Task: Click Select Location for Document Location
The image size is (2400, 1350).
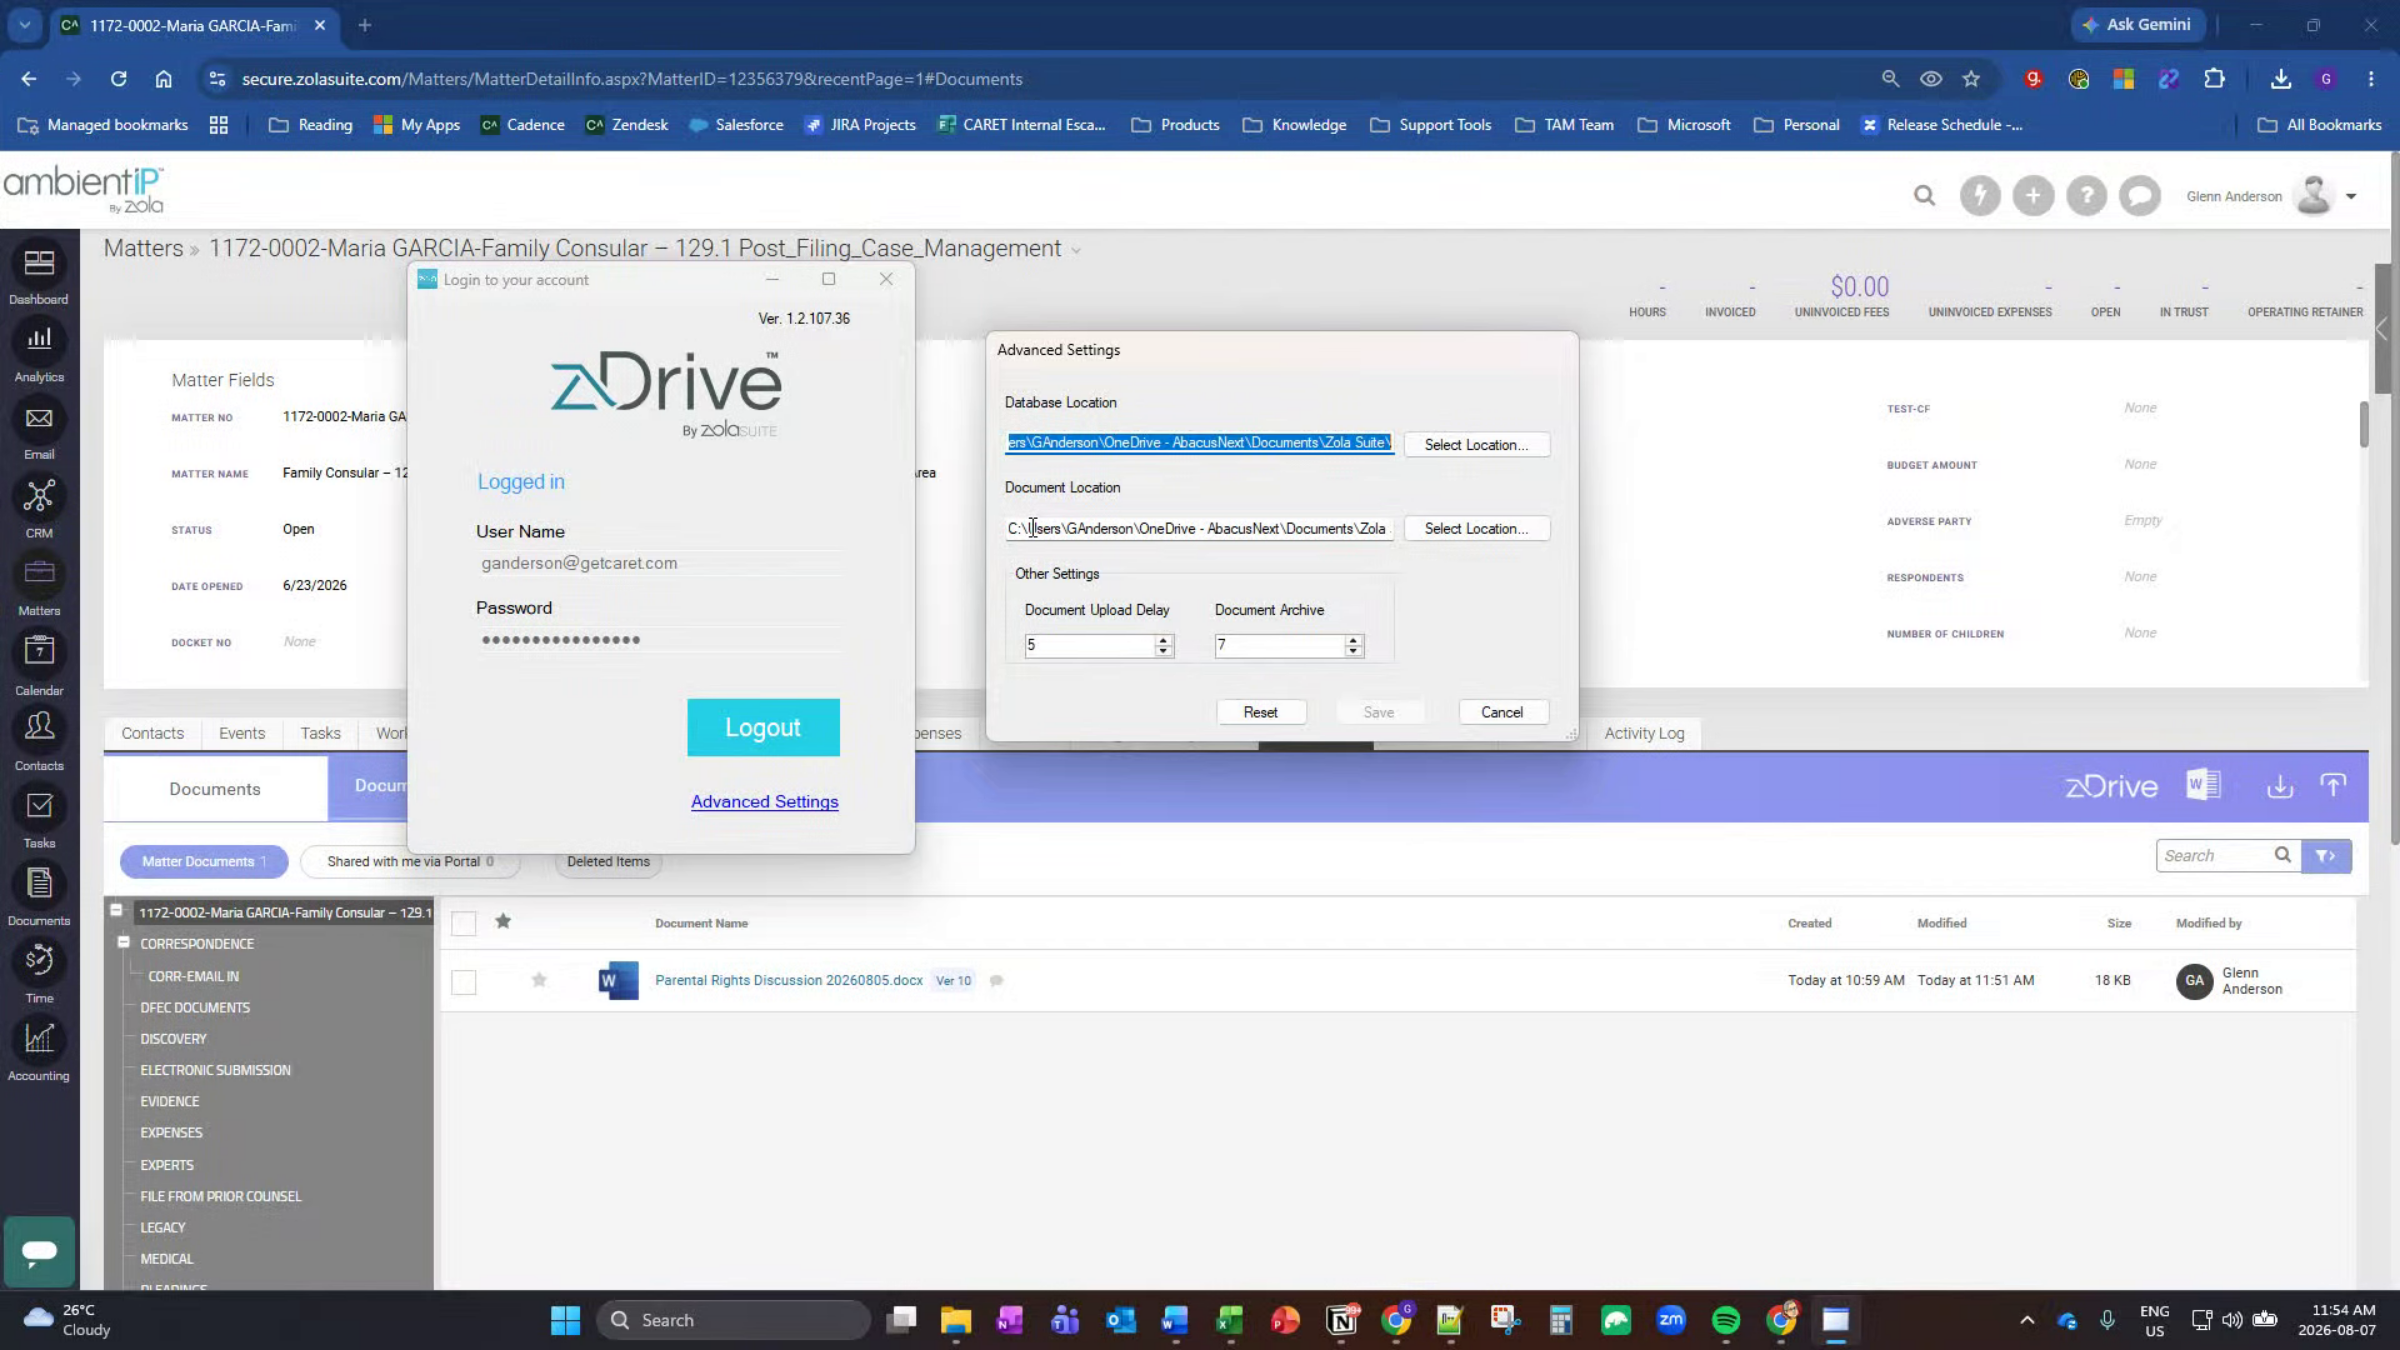Action: click(1477, 528)
